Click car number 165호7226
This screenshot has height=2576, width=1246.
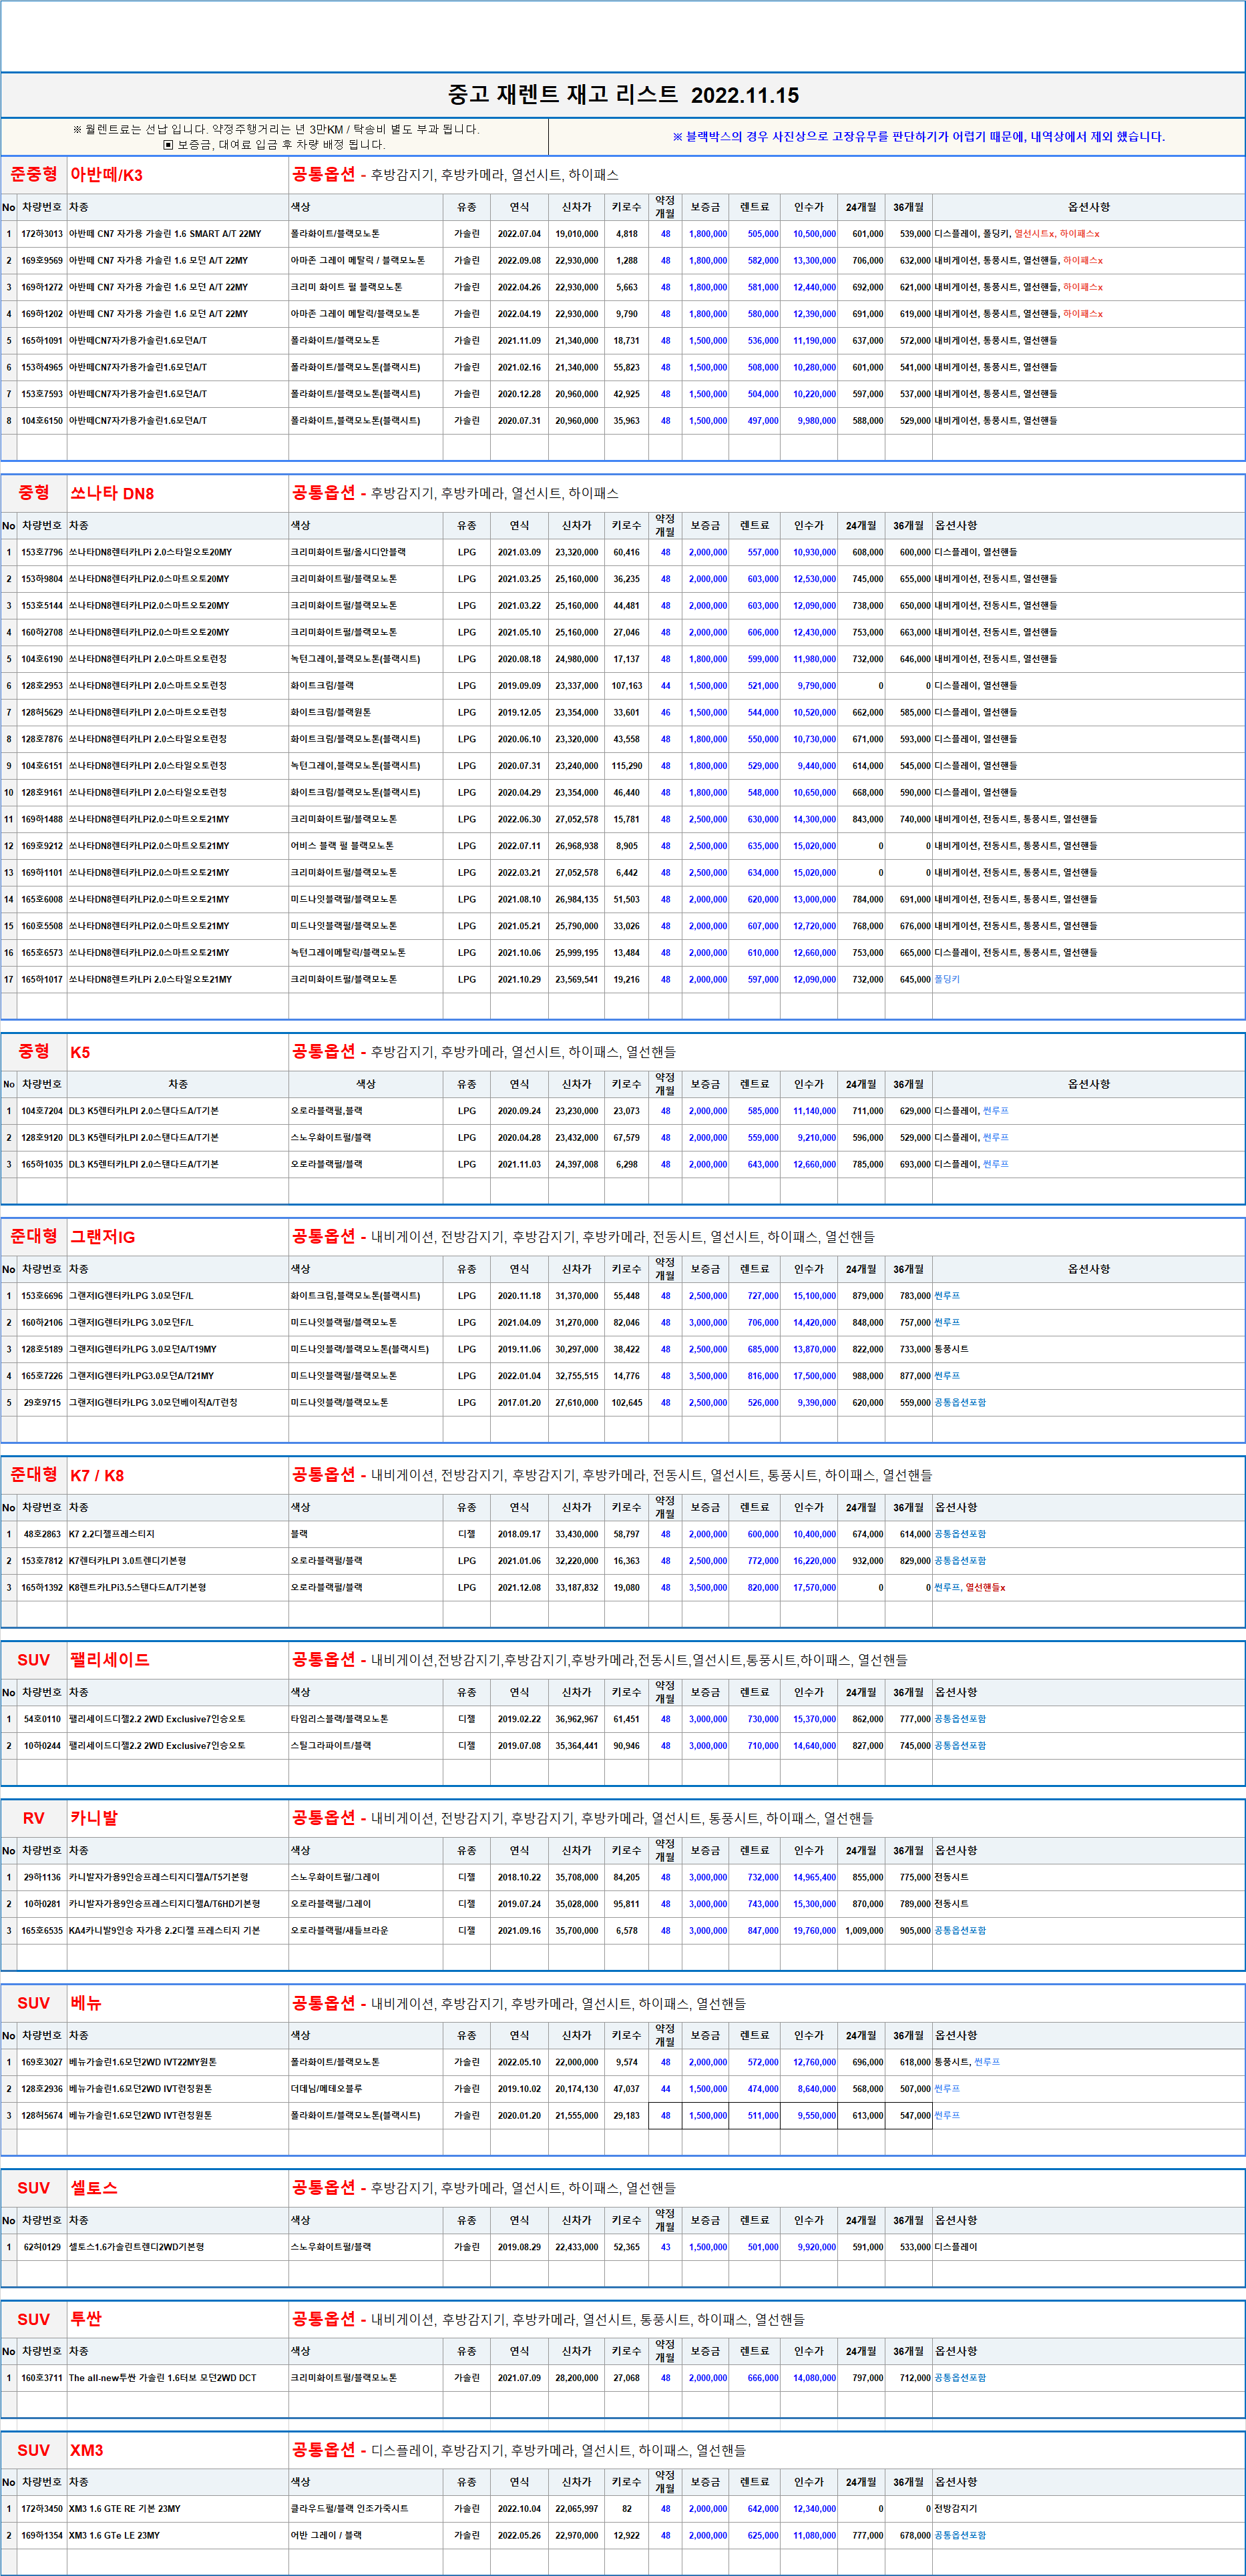tap(42, 1376)
